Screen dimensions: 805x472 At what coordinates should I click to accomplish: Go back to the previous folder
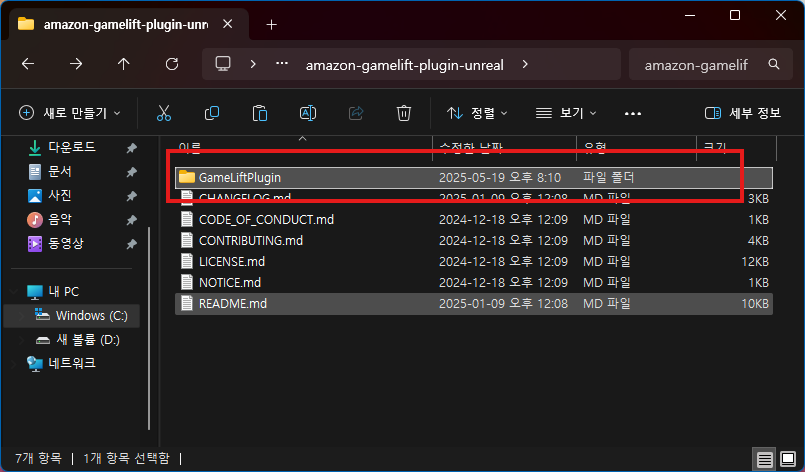point(28,64)
